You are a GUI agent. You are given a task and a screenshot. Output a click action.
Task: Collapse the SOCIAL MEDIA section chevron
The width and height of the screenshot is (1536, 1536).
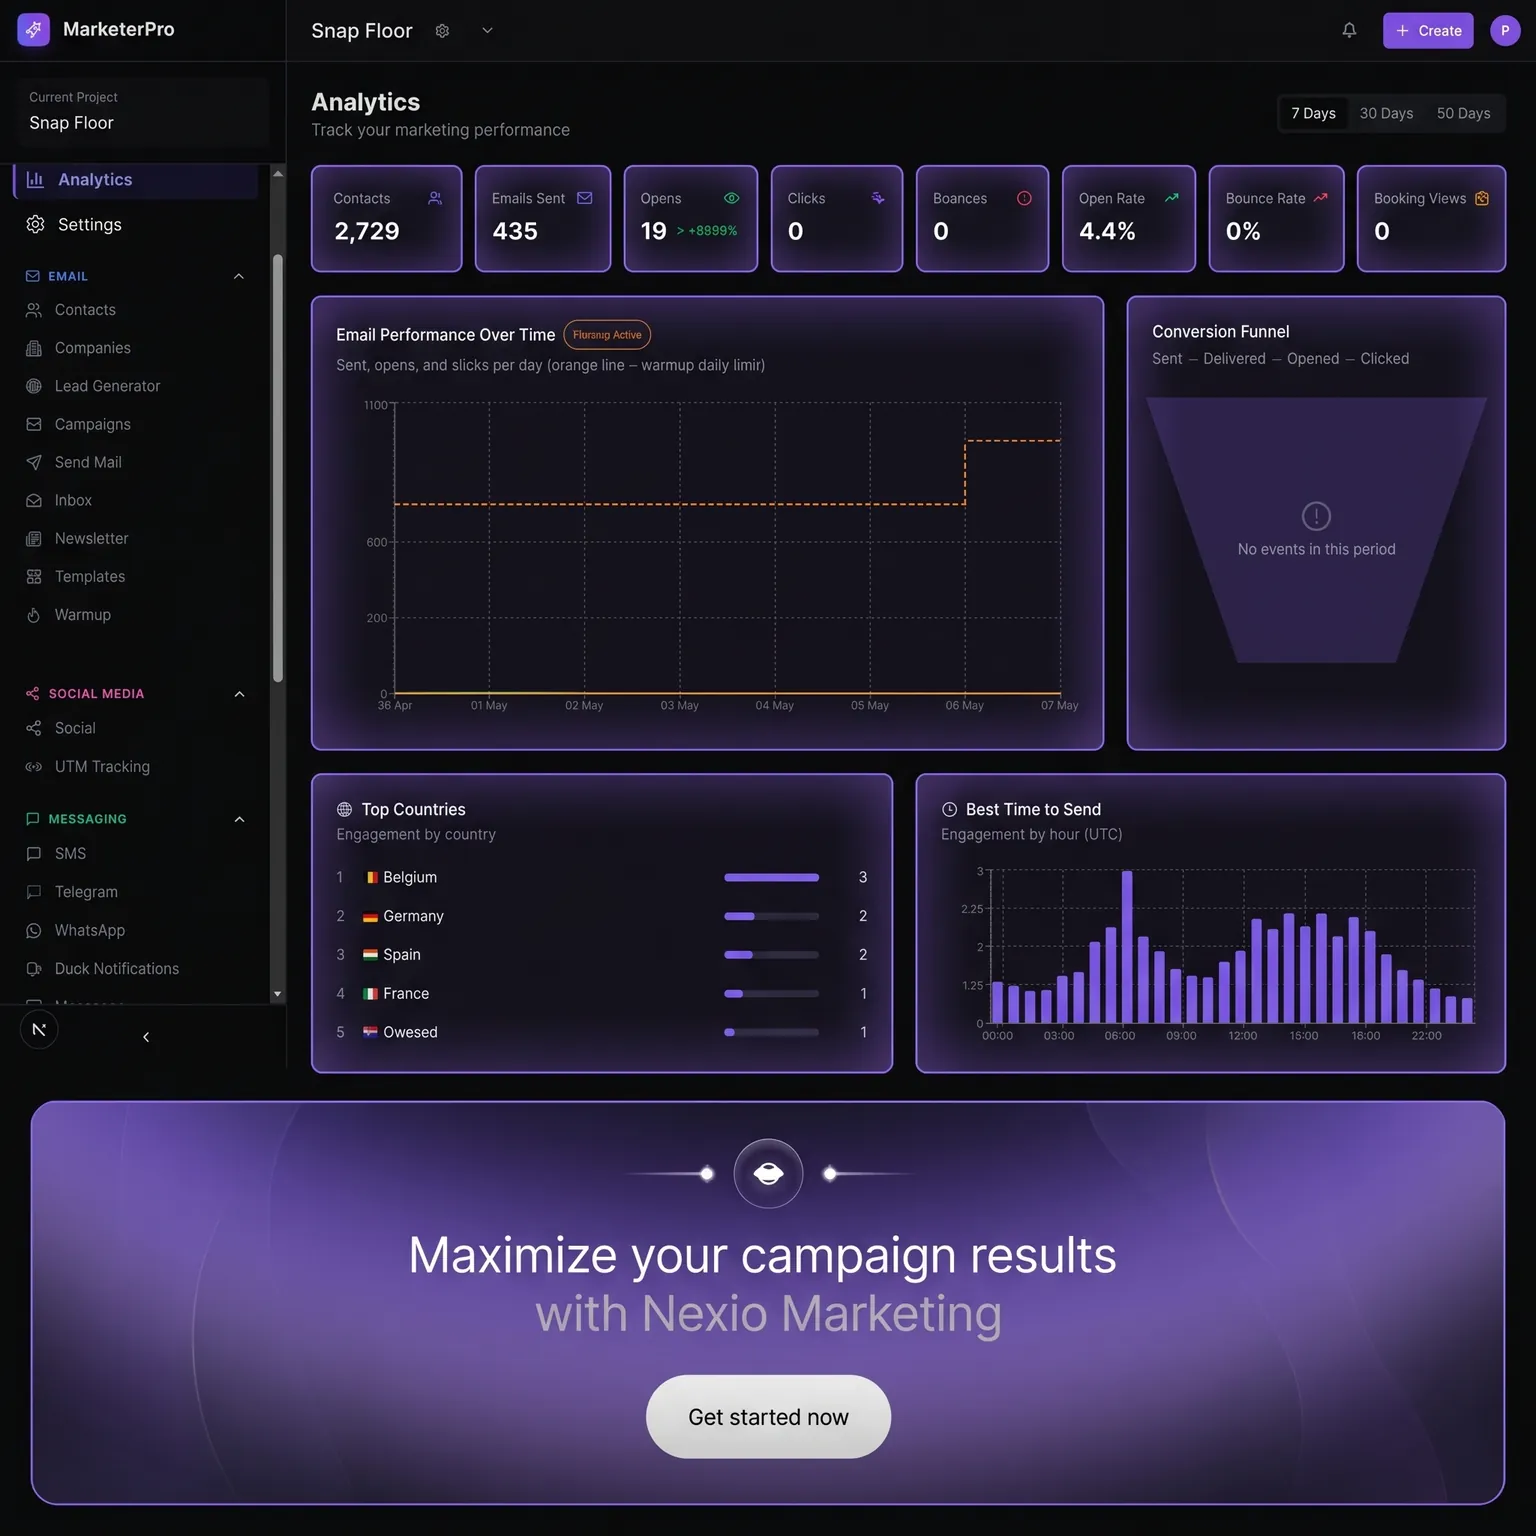coord(239,694)
